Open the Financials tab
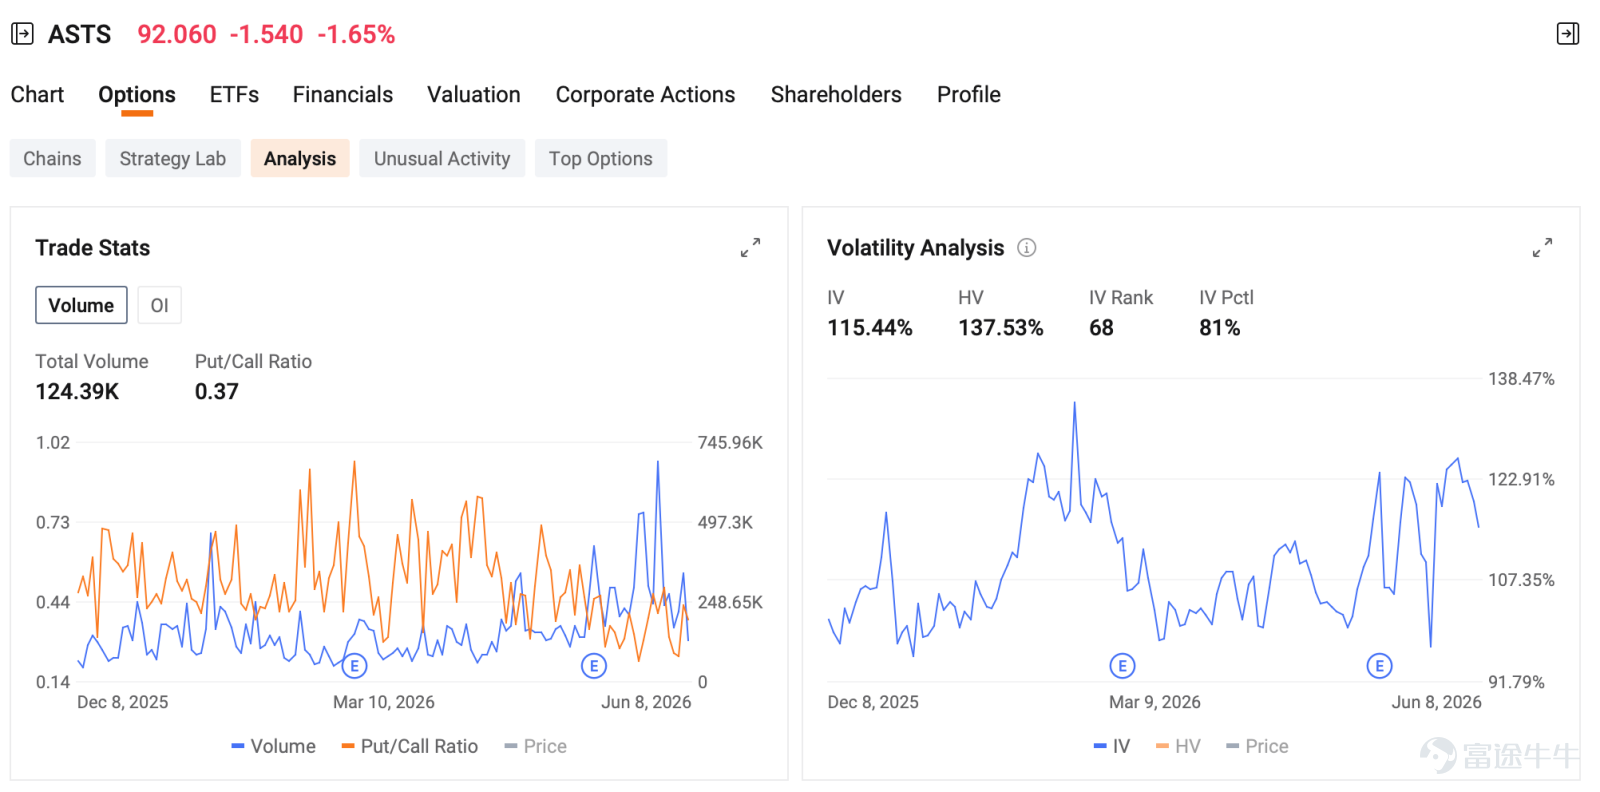1600x792 pixels. [343, 94]
